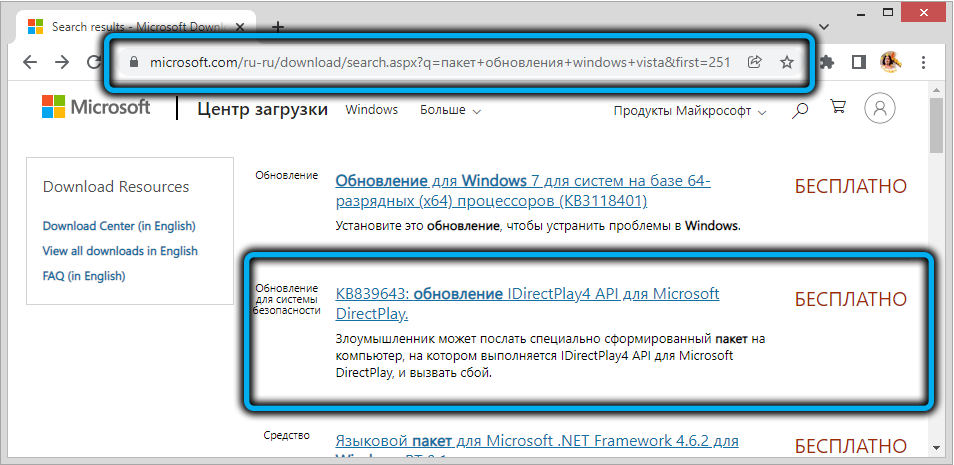The image size is (954, 465).
Task: Expand the Продукты Майкрософт dropdown
Action: pyautogui.click(x=690, y=111)
